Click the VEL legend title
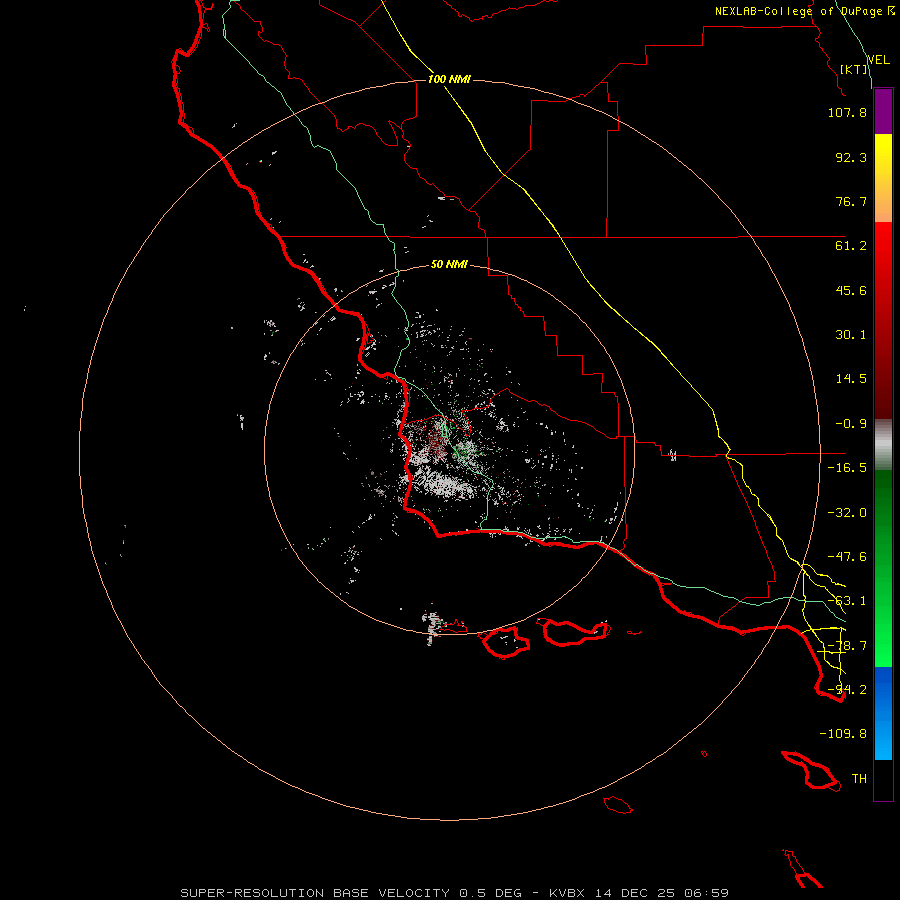 879,60
